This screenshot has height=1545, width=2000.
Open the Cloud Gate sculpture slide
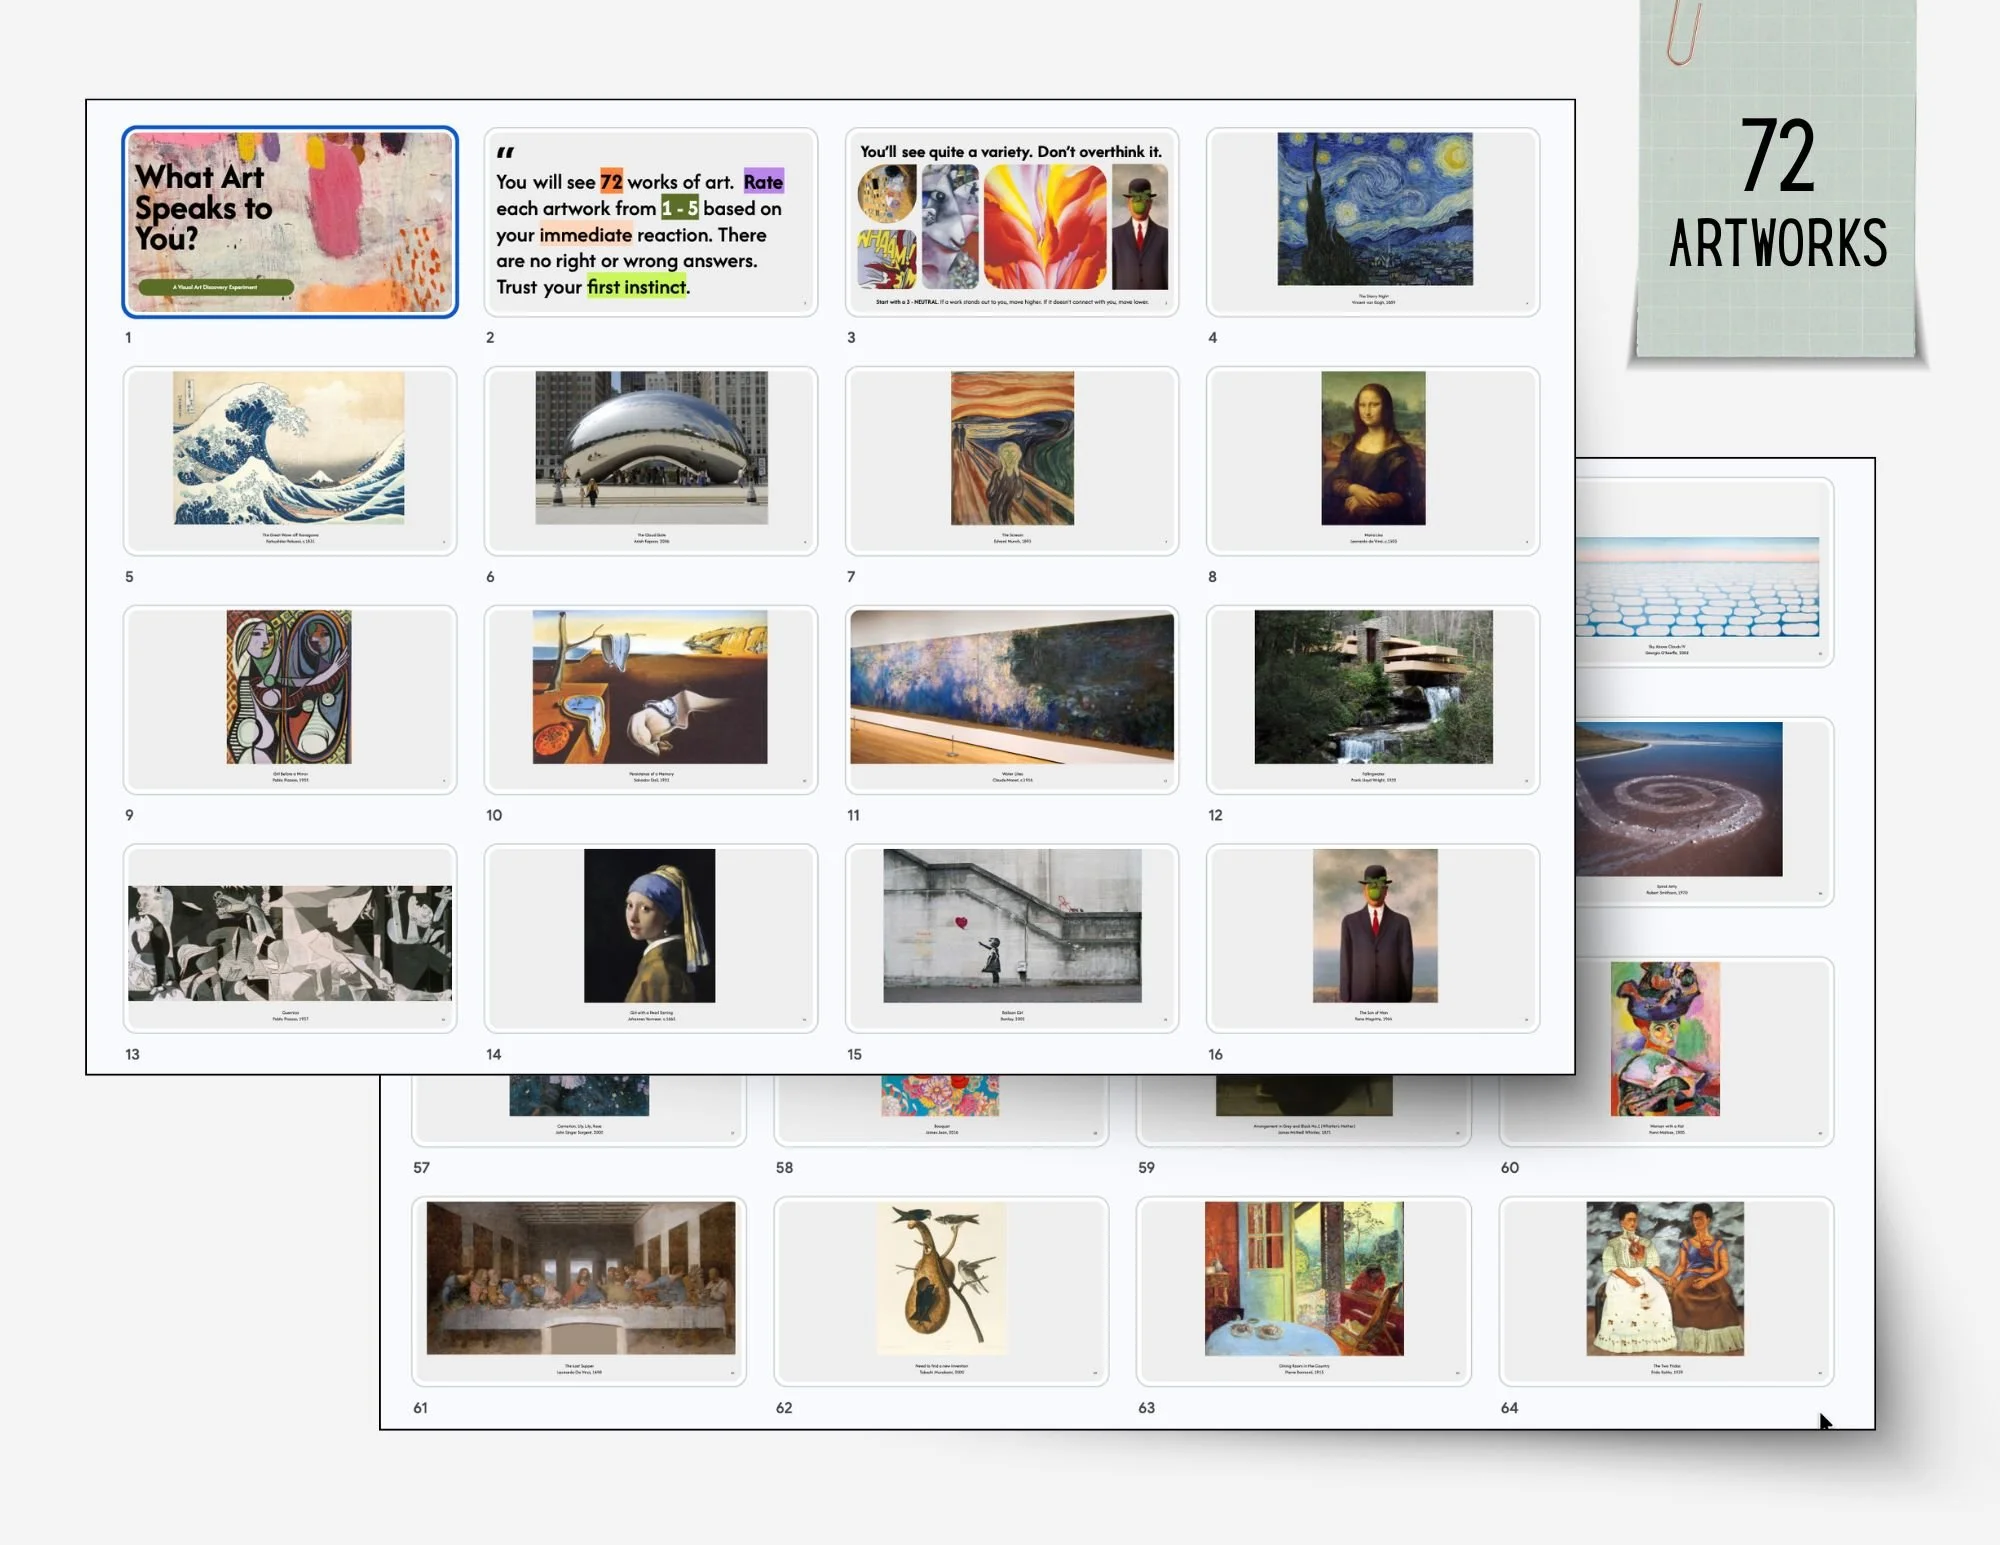[651, 461]
